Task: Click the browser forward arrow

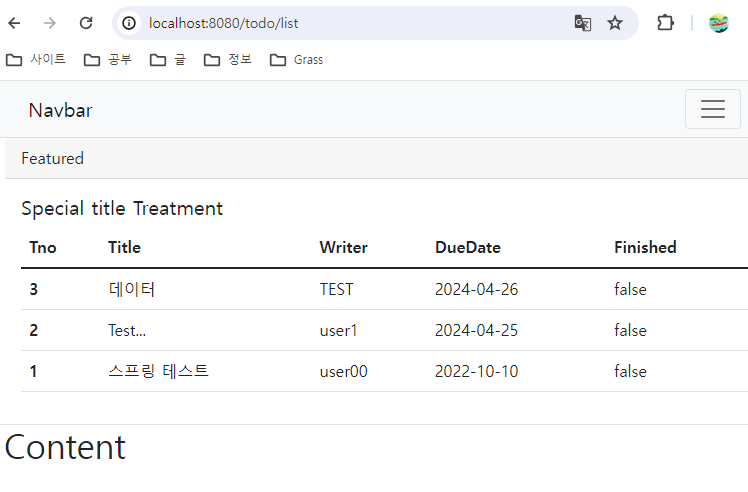Action: [50, 23]
